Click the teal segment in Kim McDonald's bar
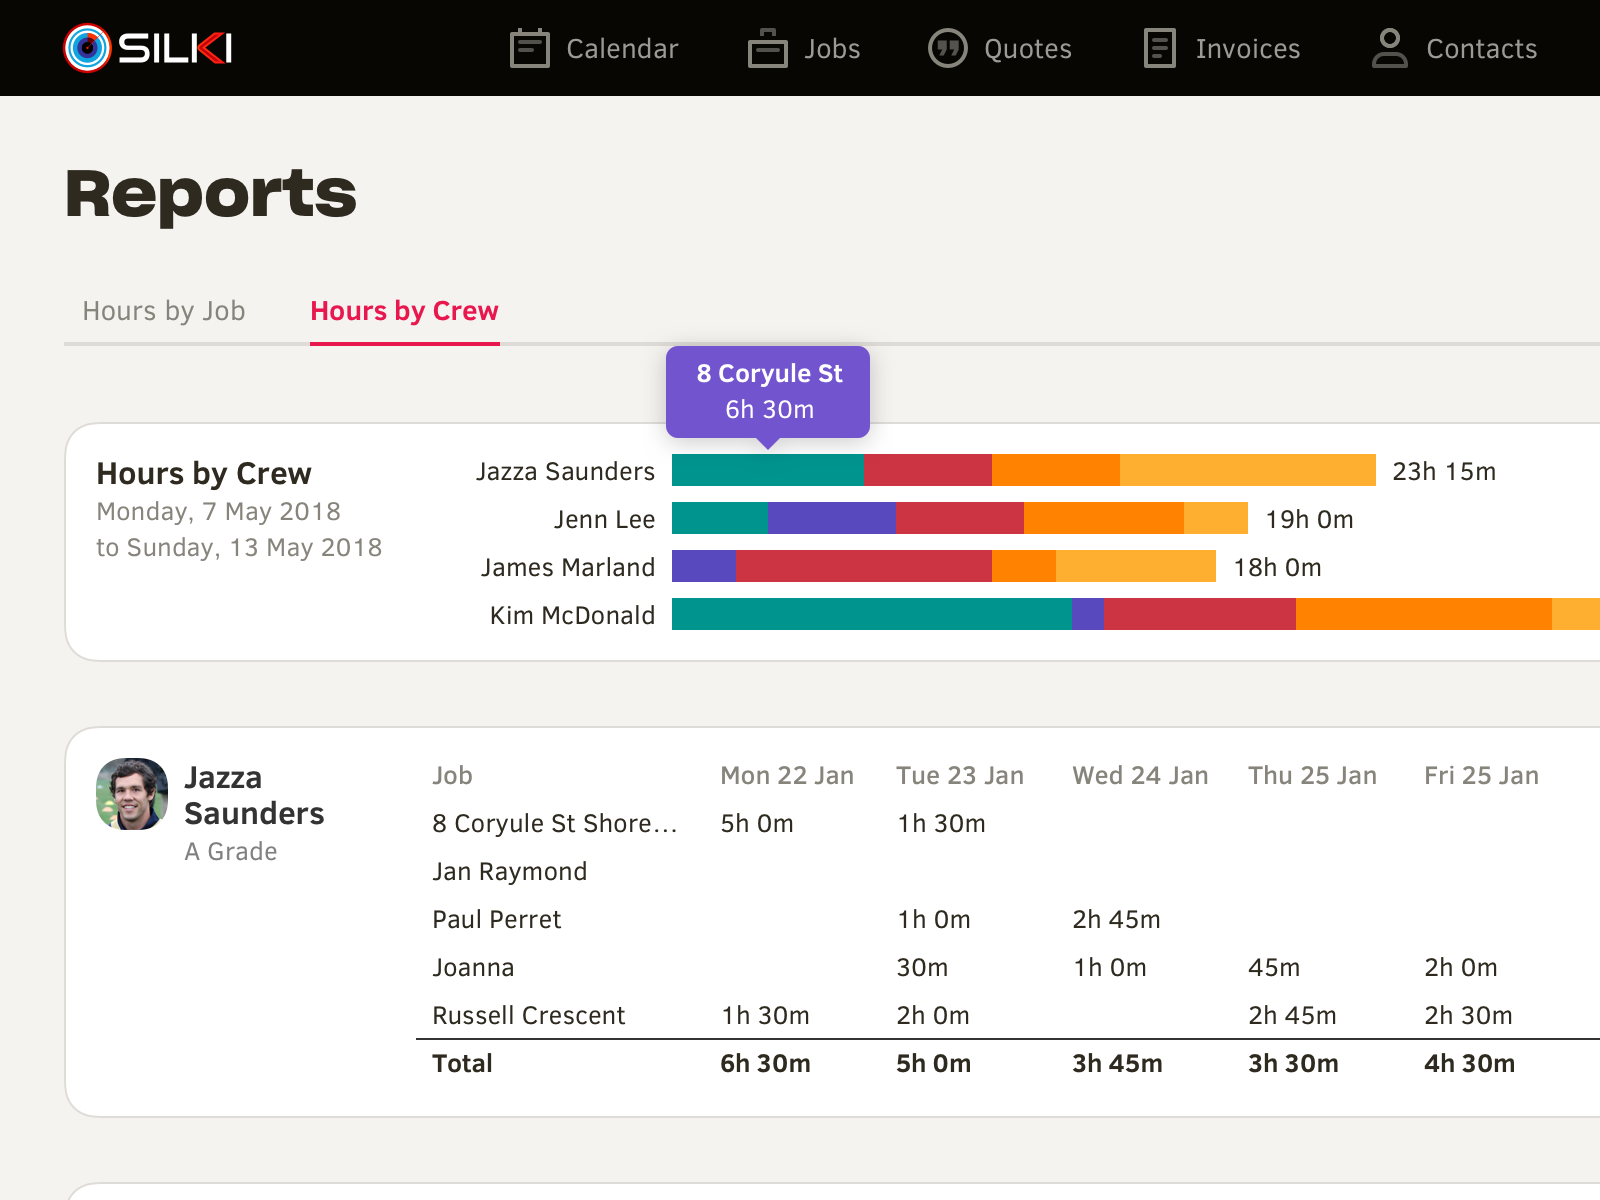 872,614
